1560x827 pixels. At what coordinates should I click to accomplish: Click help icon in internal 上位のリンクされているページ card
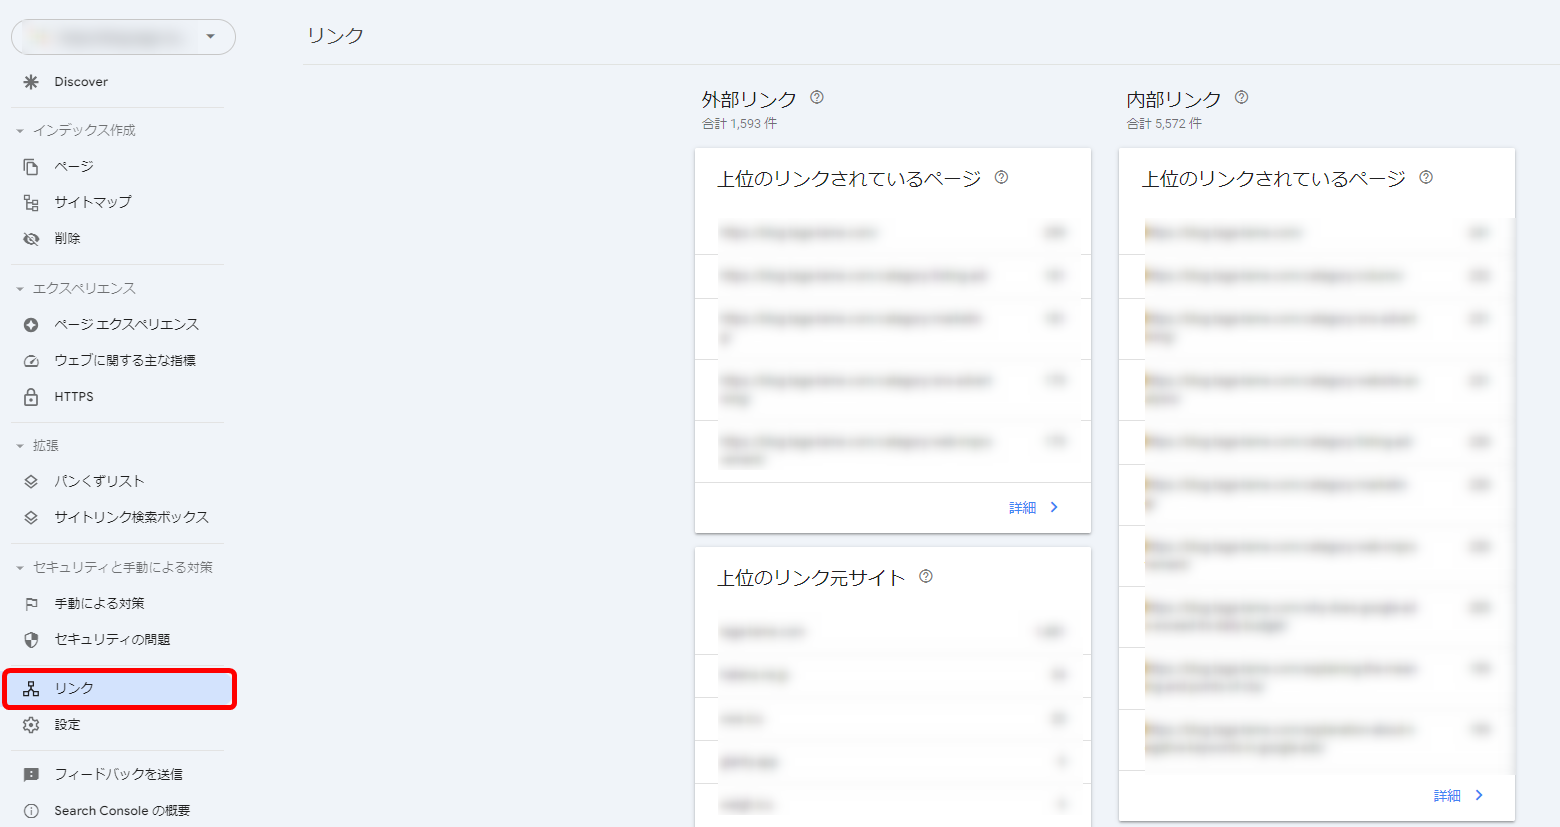pos(1426,177)
